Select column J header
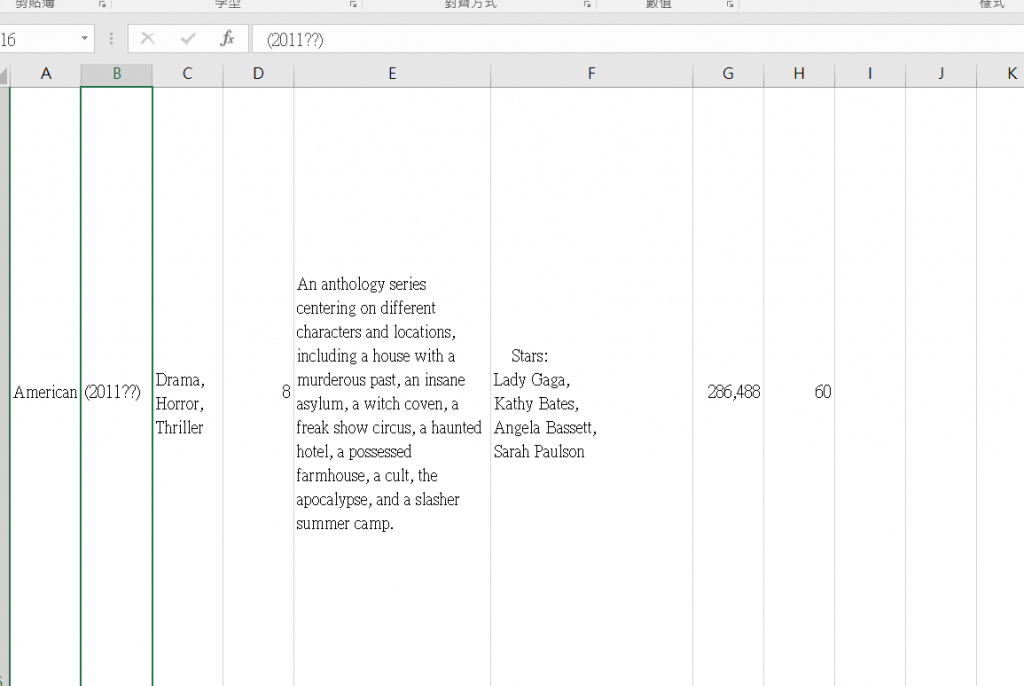Screen dimensions: 1024x686 pyautogui.click(x=941, y=74)
